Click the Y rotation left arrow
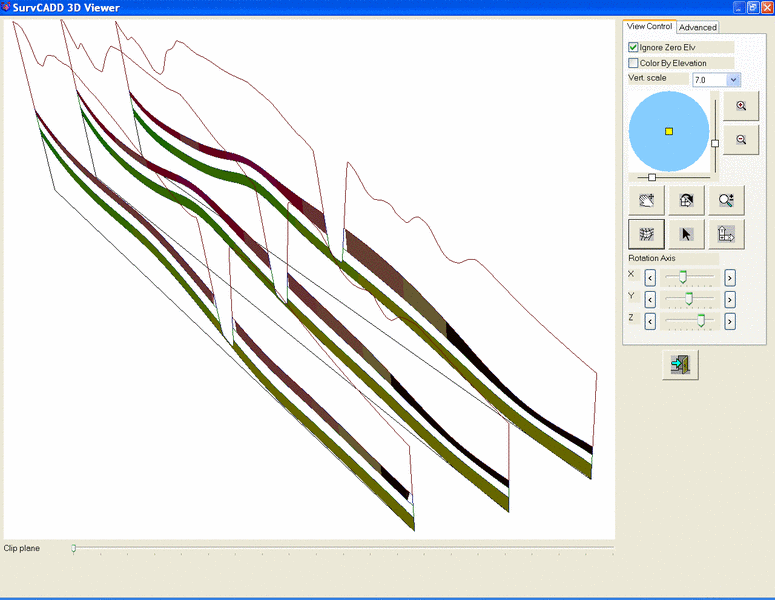775x600 pixels. click(x=650, y=300)
